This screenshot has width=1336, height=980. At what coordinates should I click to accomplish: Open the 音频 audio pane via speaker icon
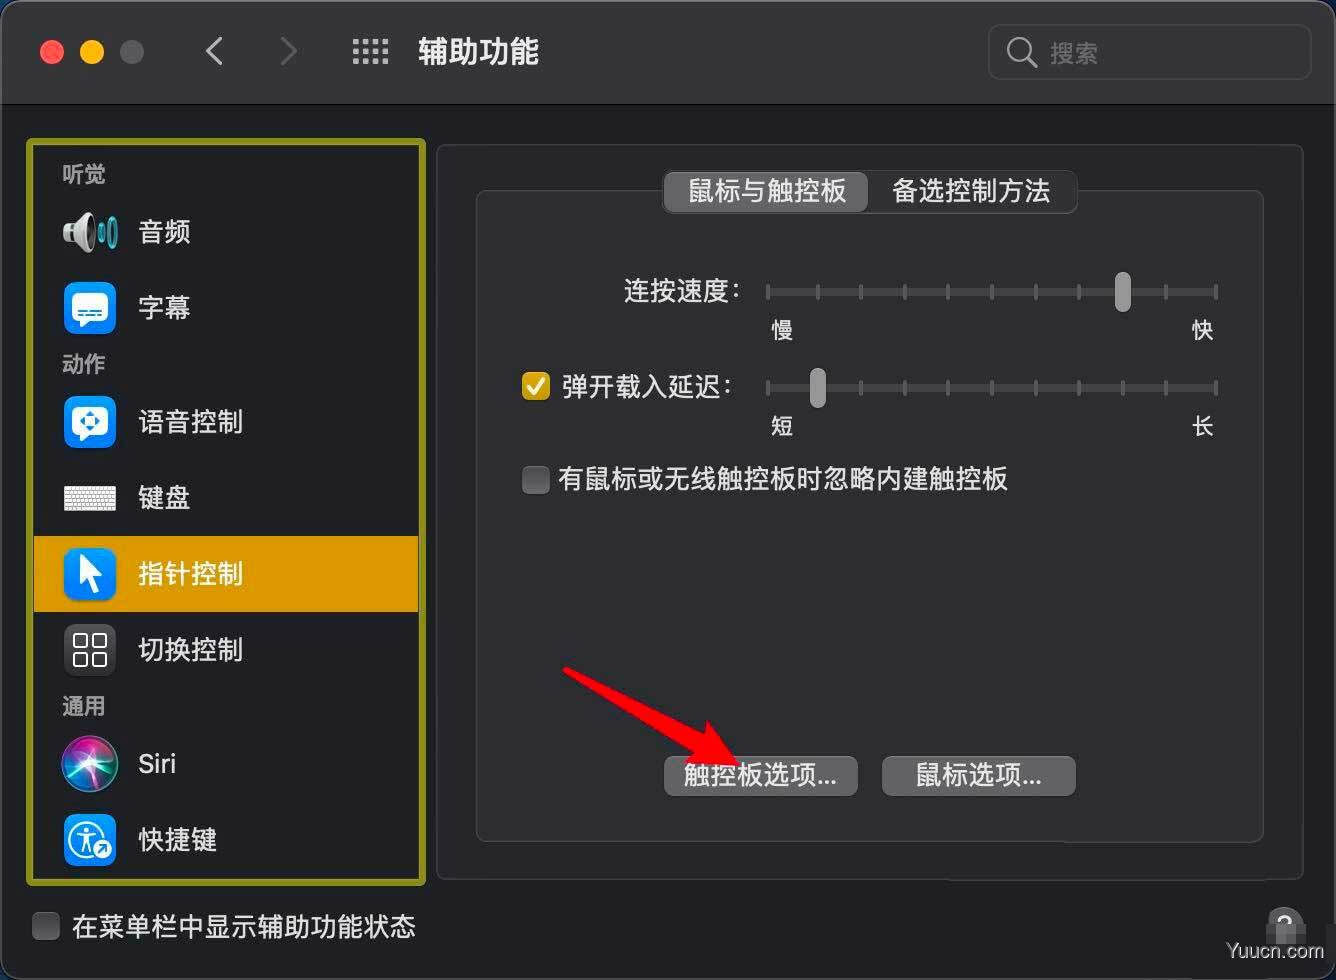pyautogui.click(x=90, y=232)
